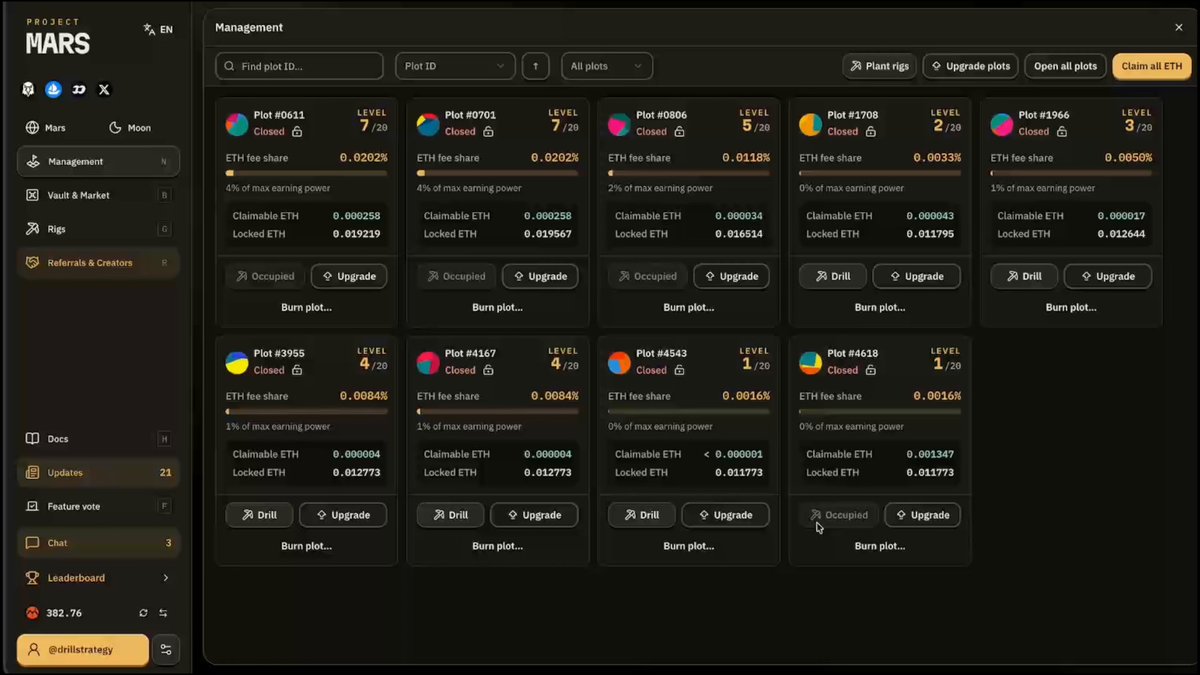Image resolution: width=1200 pixels, height=675 pixels.
Task: Open the settings sliders icon next to @drillstrategy
Action: tap(166, 650)
